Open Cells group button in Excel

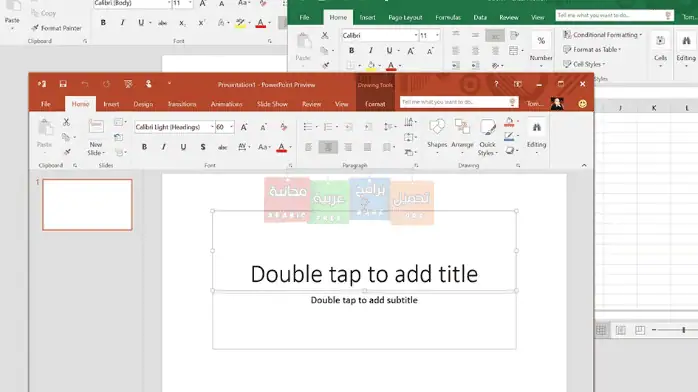click(660, 49)
